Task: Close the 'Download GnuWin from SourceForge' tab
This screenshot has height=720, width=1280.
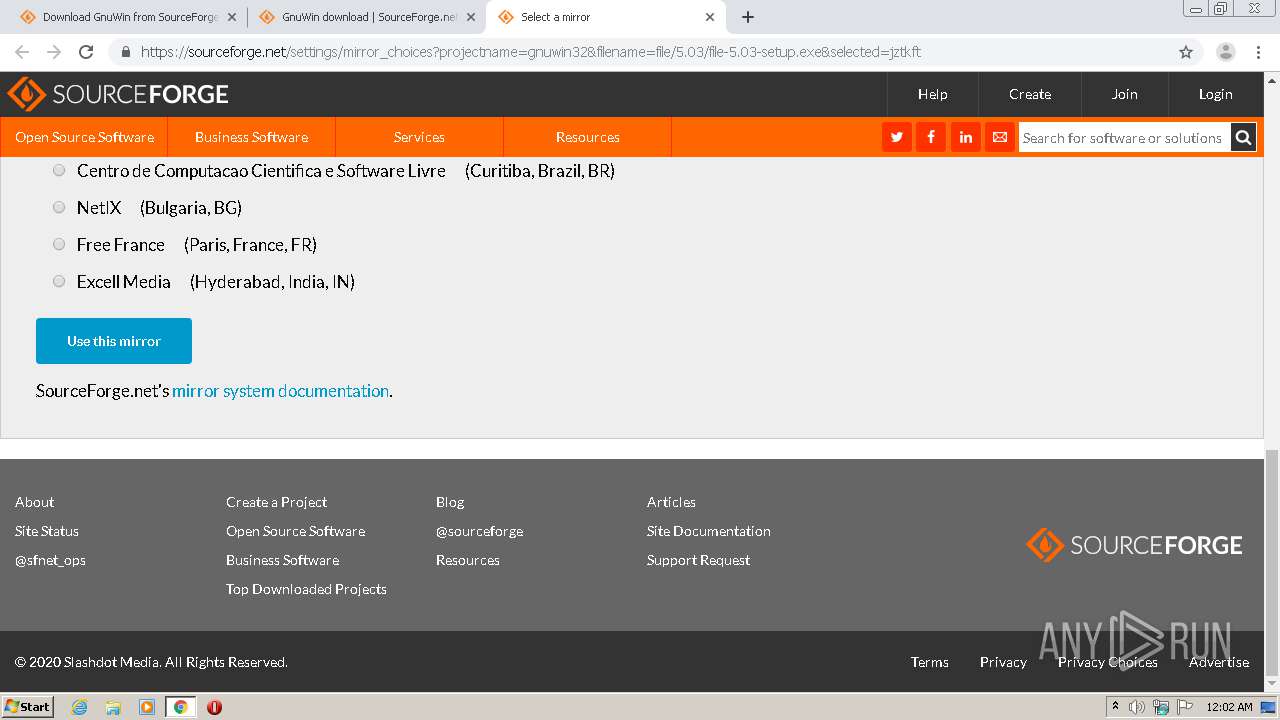Action: click(231, 17)
